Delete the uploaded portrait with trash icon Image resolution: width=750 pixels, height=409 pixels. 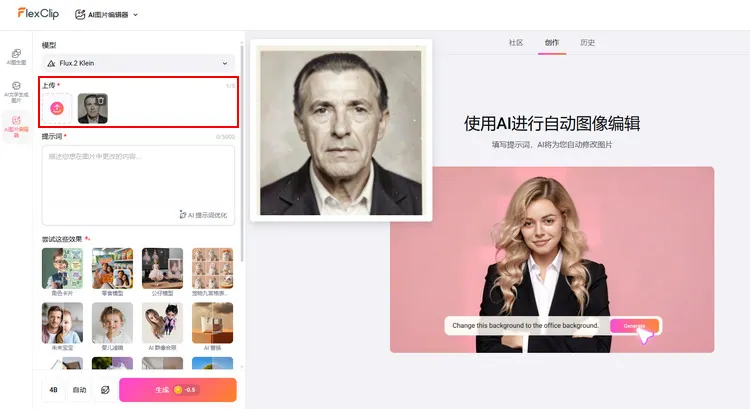click(101, 100)
